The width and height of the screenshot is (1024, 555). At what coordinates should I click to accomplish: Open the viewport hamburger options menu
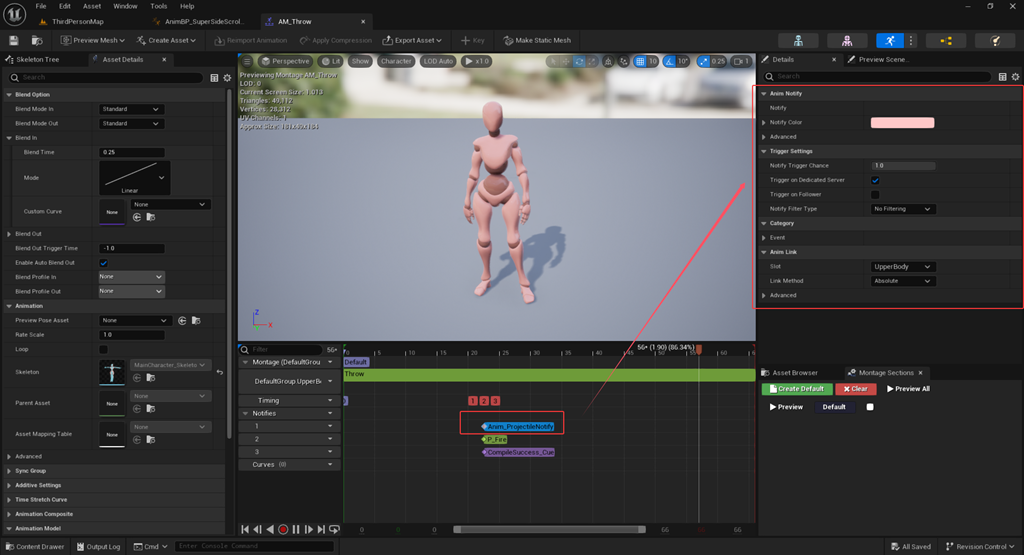[247, 61]
